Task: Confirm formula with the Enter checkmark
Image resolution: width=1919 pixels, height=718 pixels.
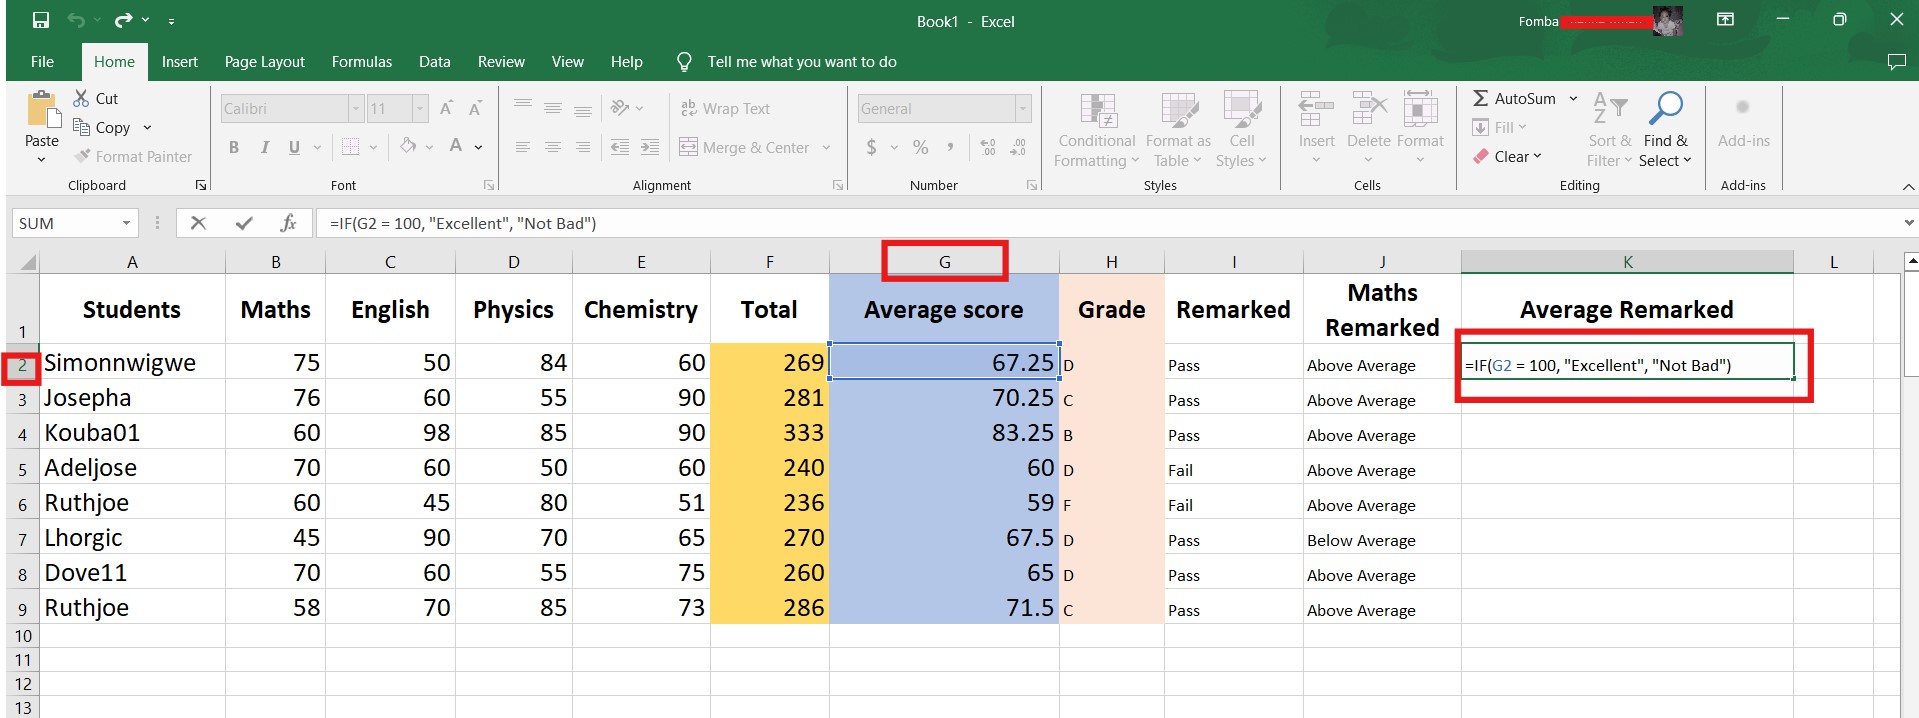Action: (x=243, y=223)
